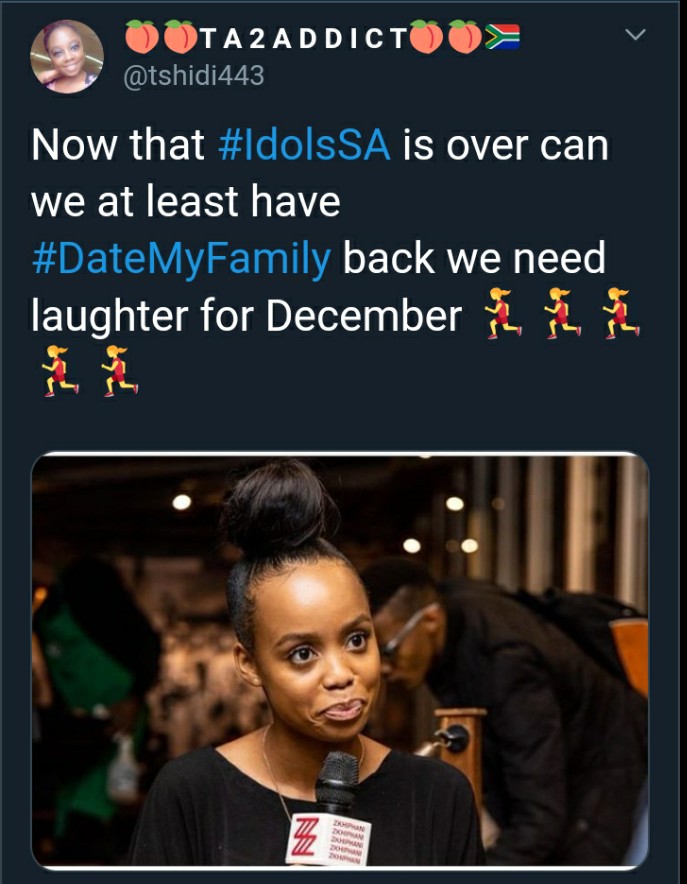The width and height of the screenshot is (687, 884).
Task: Follow the #DateMyFamily hashtag link
Action: pyautogui.click(x=181, y=260)
